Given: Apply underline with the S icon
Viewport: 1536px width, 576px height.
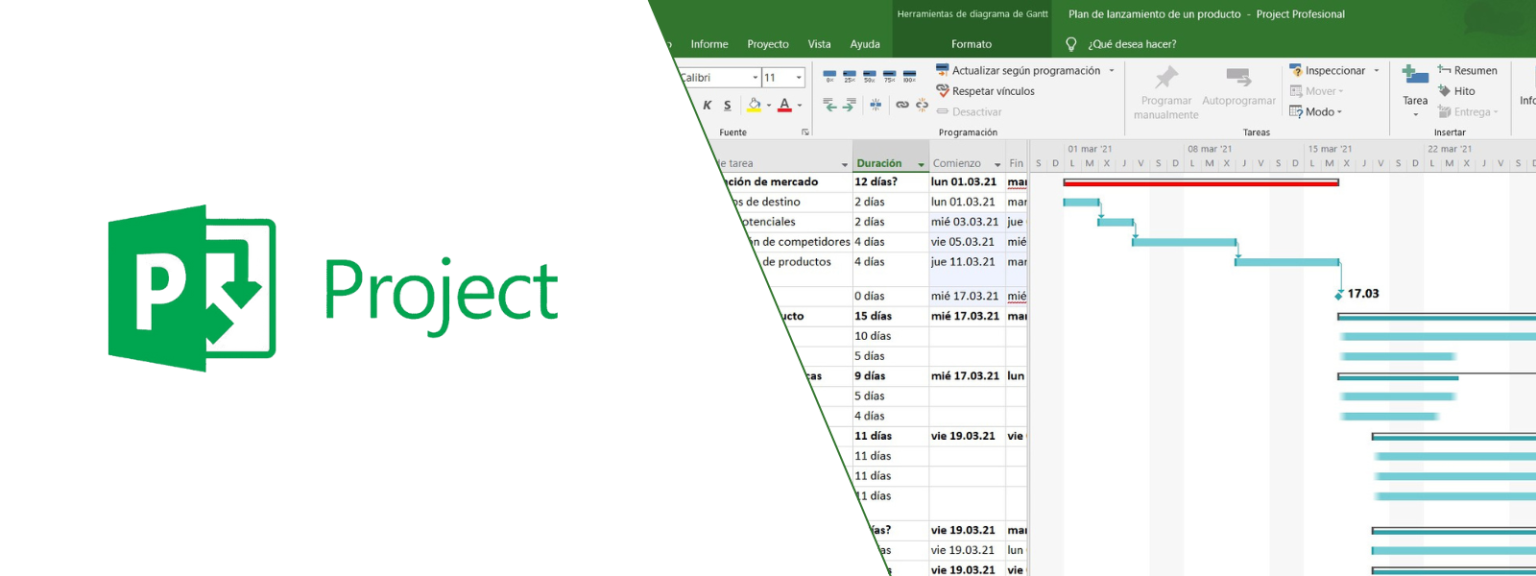Looking at the screenshot, I should (x=727, y=105).
